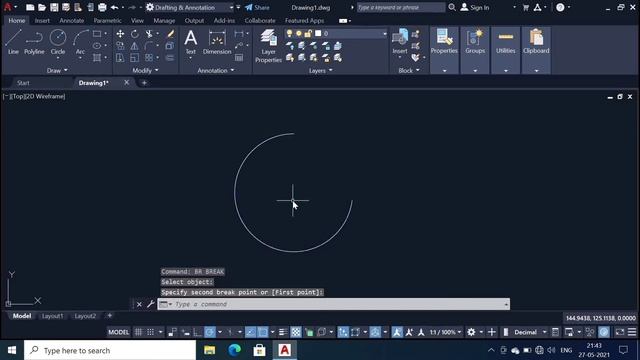640x360 pixels.
Task: Click the Plot printer icon
Action: (x=102, y=7)
